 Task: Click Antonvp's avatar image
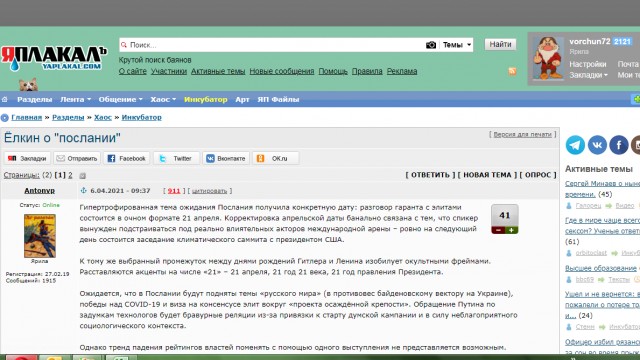pos(40,236)
